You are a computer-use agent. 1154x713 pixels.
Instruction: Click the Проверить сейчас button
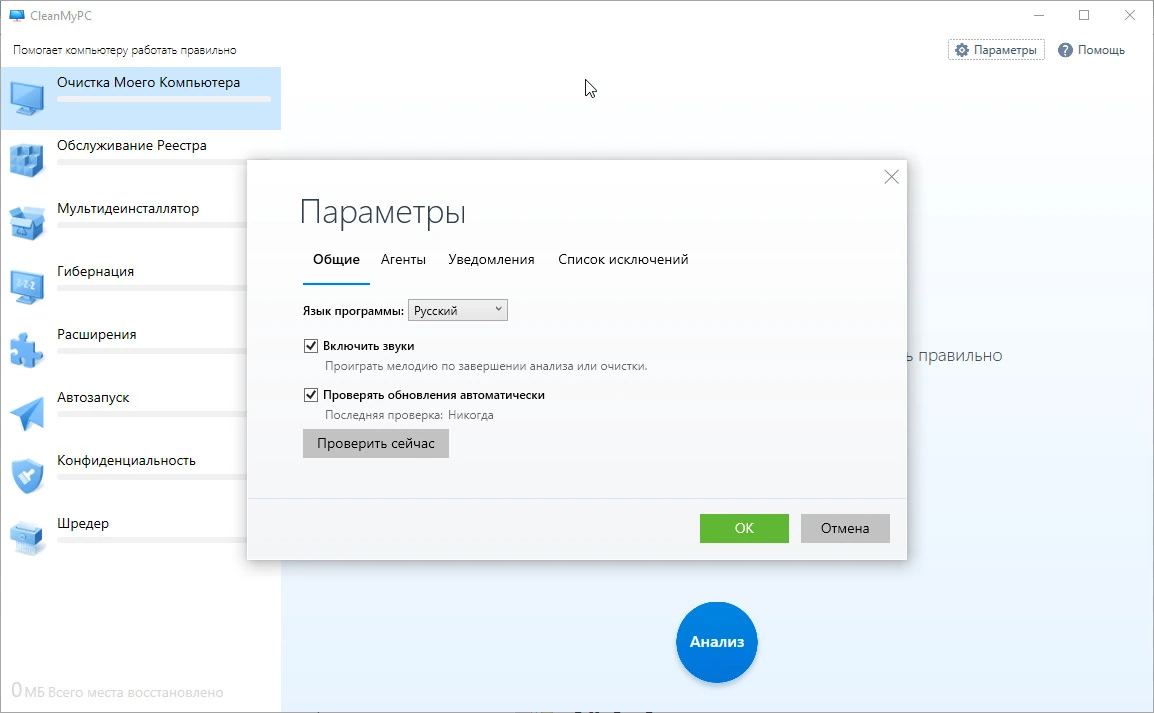pyautogui.click(x=376, y=444)
